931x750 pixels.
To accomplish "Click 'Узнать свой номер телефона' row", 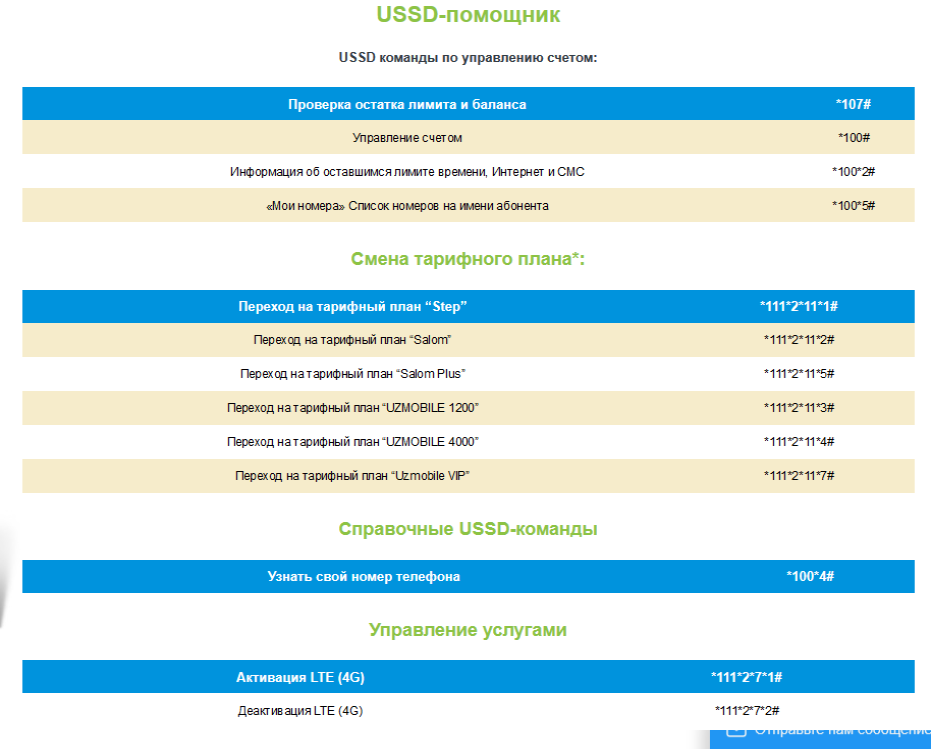I will (363, 577).
